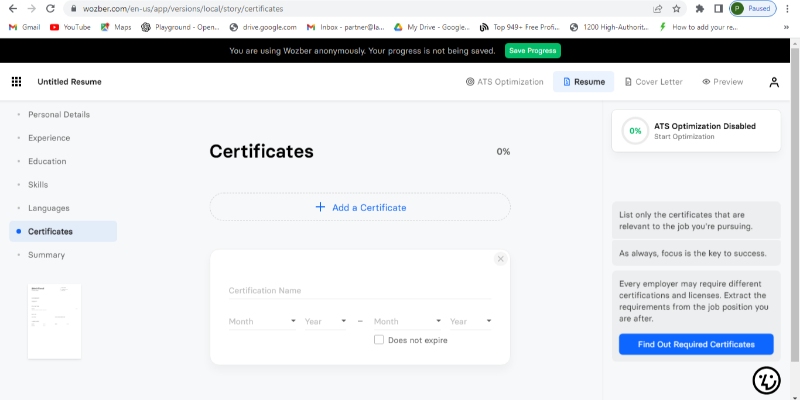The width and height of the screenshot is (800, 400).
Task: Click the 0% ATS progress circle
Action: click(x=635, y=131)
